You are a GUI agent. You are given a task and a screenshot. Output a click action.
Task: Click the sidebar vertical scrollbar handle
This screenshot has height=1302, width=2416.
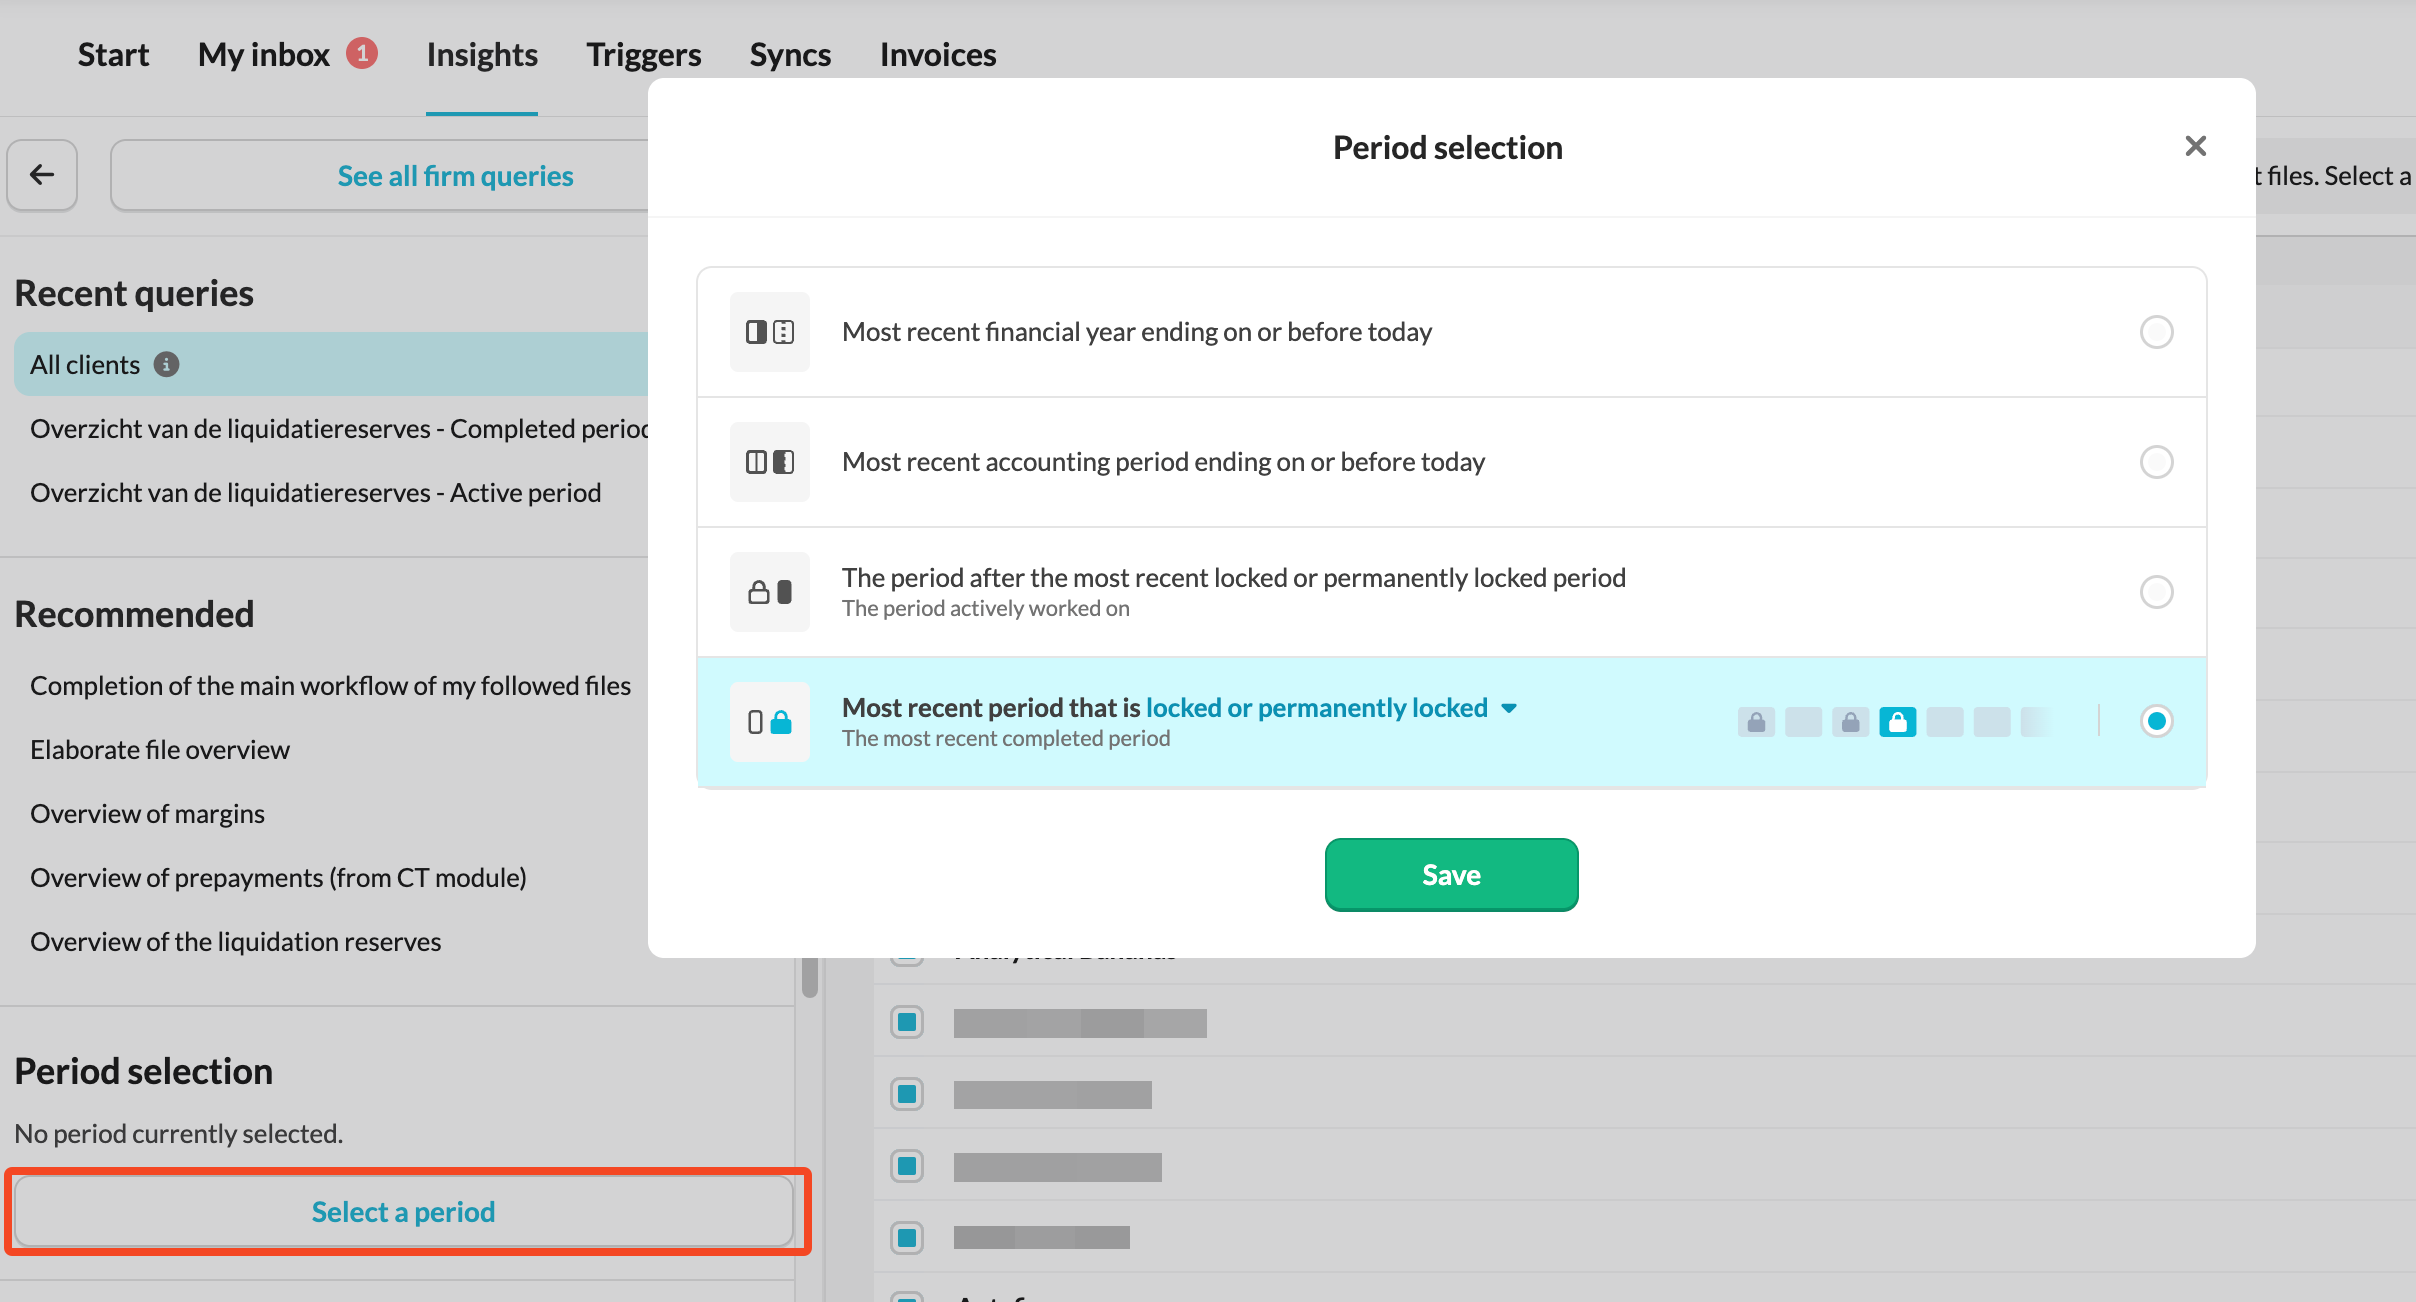point(809,977)
